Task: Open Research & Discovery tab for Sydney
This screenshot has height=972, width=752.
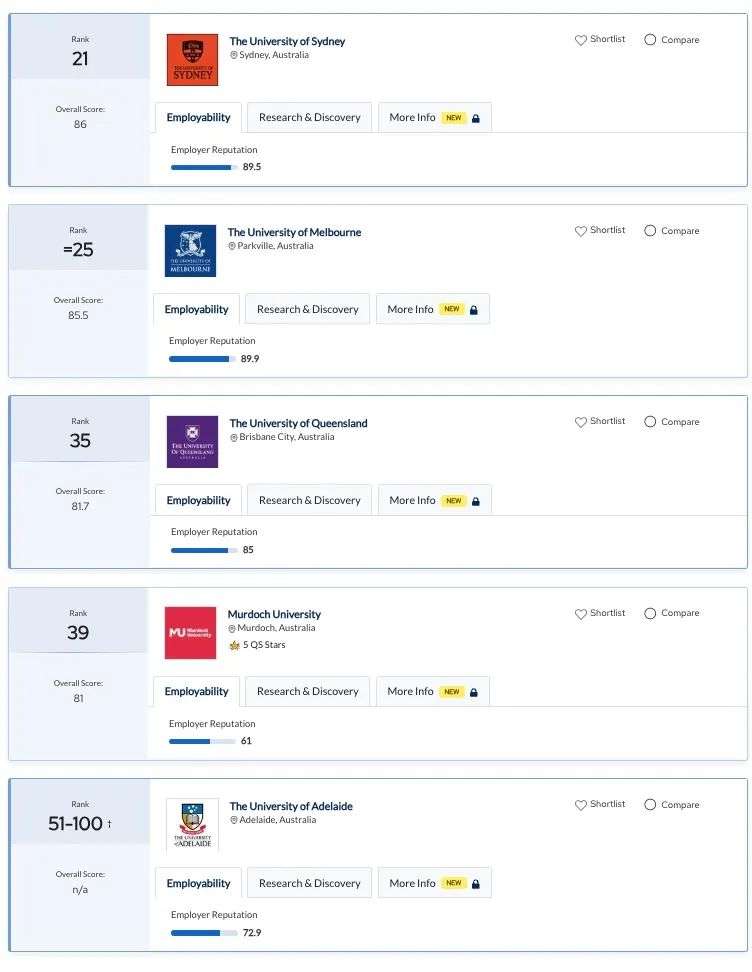Action: coord(309,117)
